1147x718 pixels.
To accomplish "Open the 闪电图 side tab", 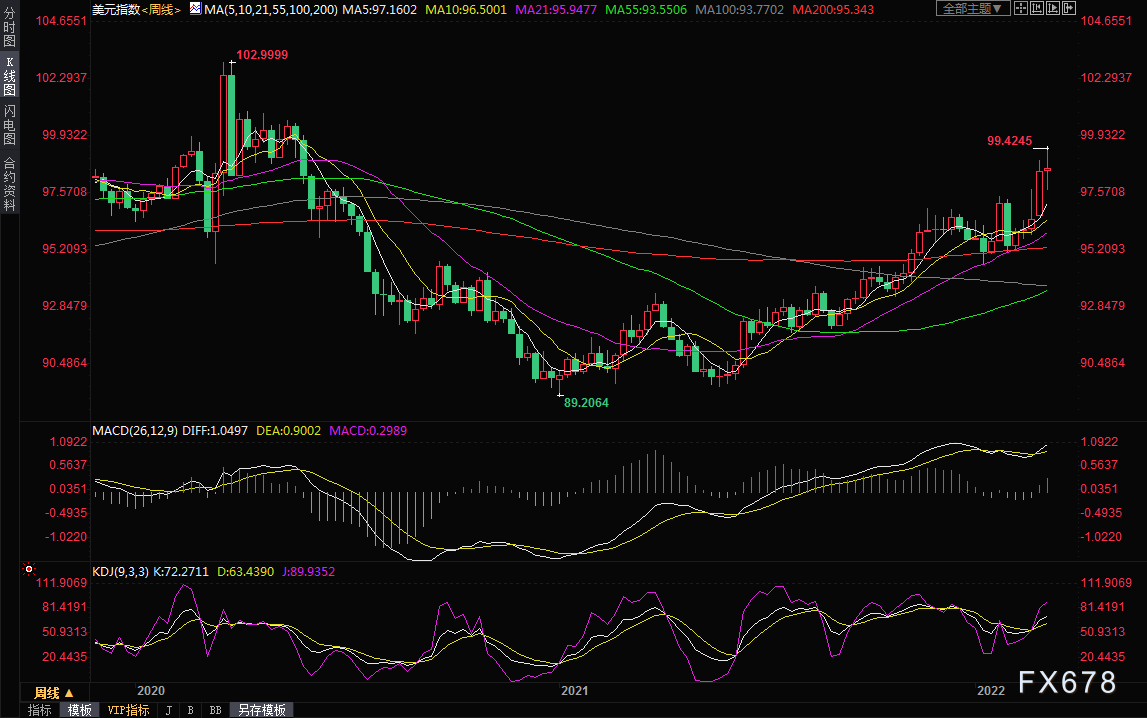I will tap(9, 123).
